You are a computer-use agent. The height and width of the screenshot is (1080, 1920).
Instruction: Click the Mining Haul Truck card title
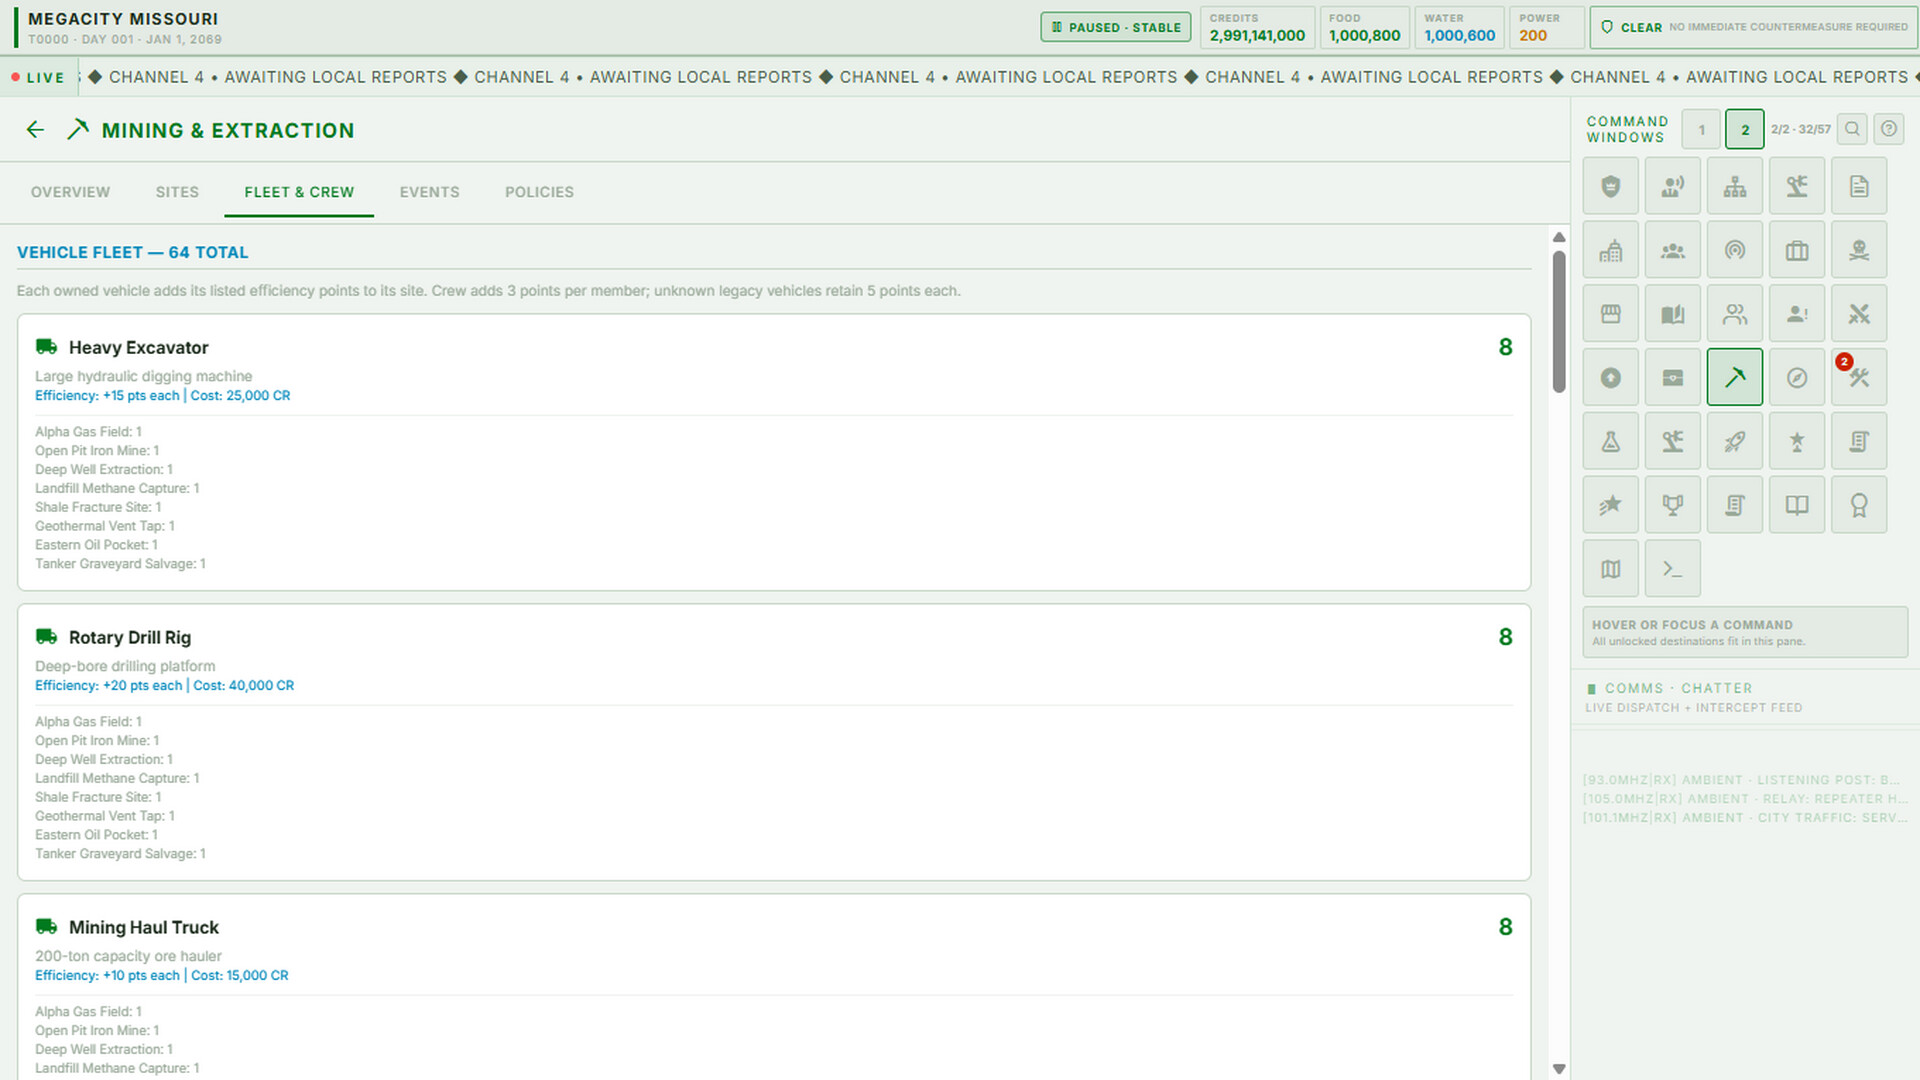coord(144,927)
